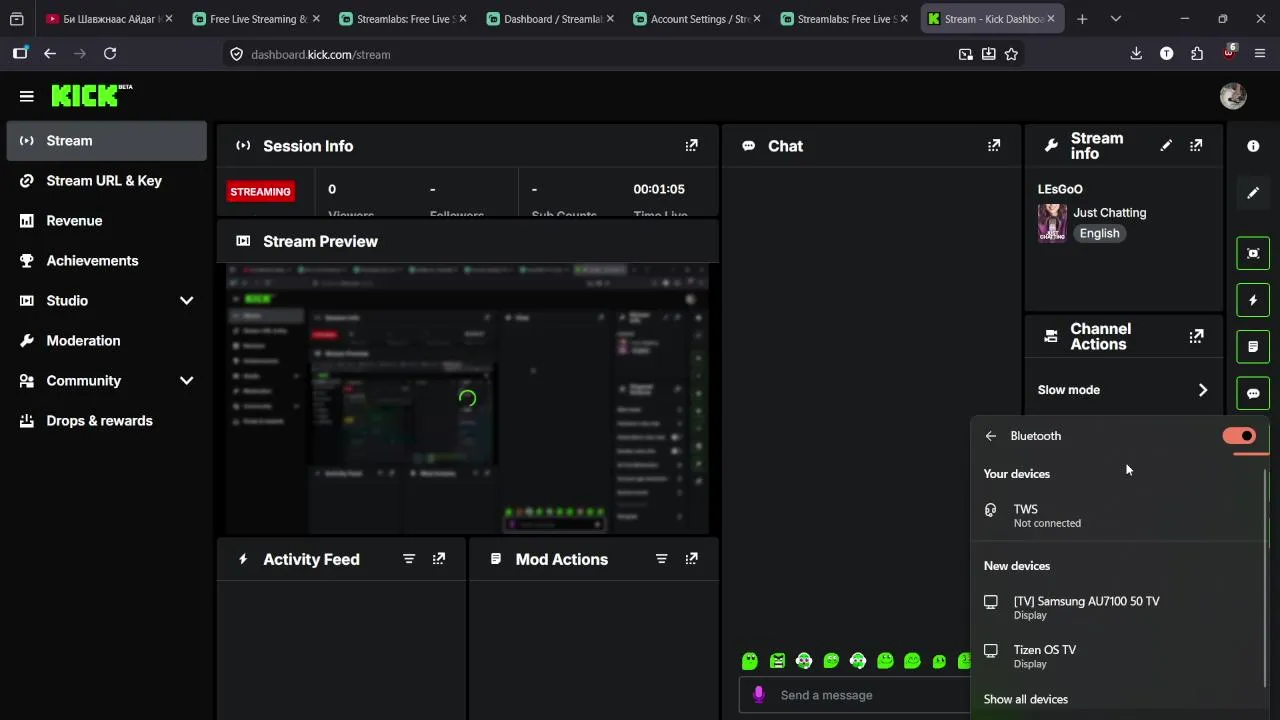Pop out the Mod Actions panel
1280x720 pixels.
pyautogui.click(x=691, y=559)
